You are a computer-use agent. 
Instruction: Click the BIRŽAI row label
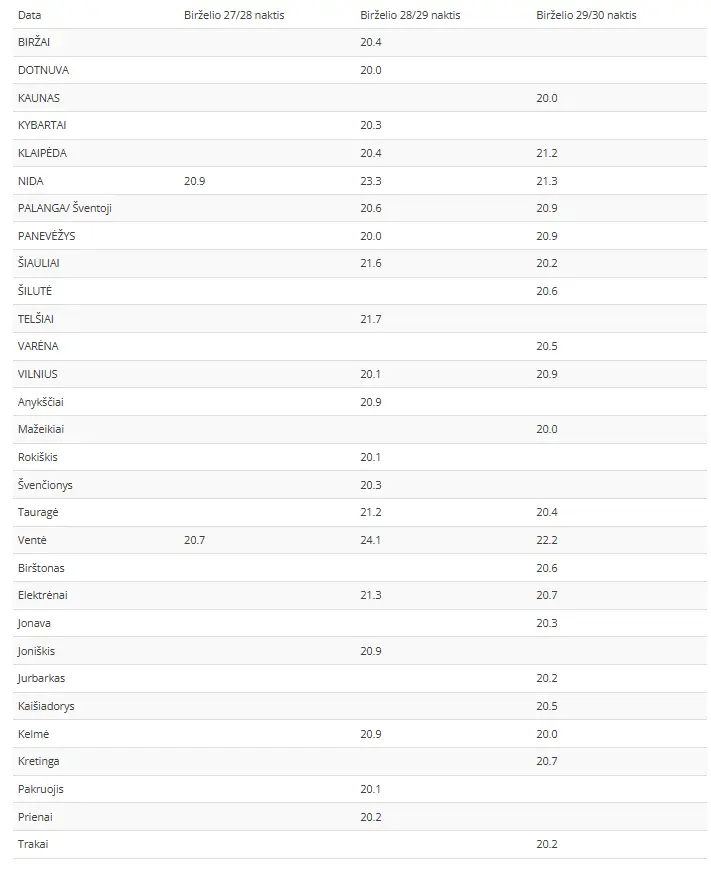coord(34,42)
